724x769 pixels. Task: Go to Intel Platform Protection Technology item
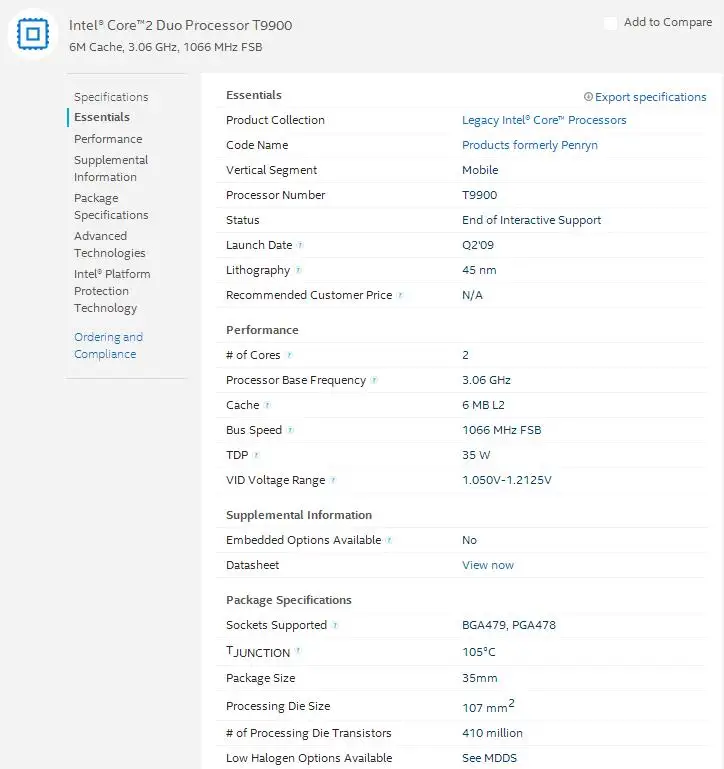point(112,291)
